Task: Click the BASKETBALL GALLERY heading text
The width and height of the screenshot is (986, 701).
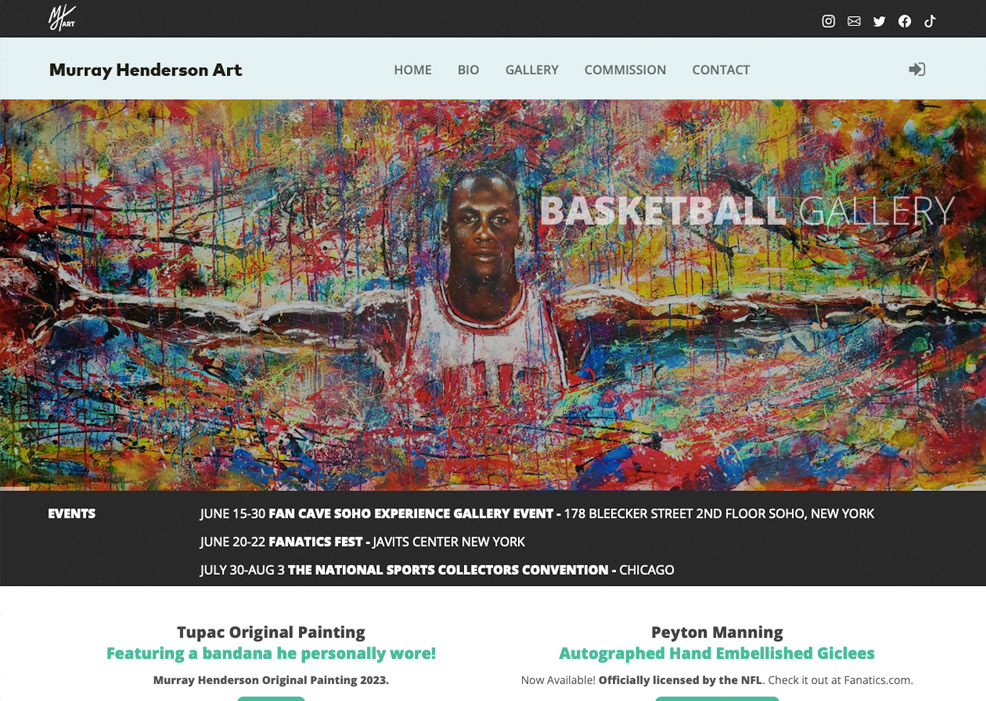Action: (747, 211)
